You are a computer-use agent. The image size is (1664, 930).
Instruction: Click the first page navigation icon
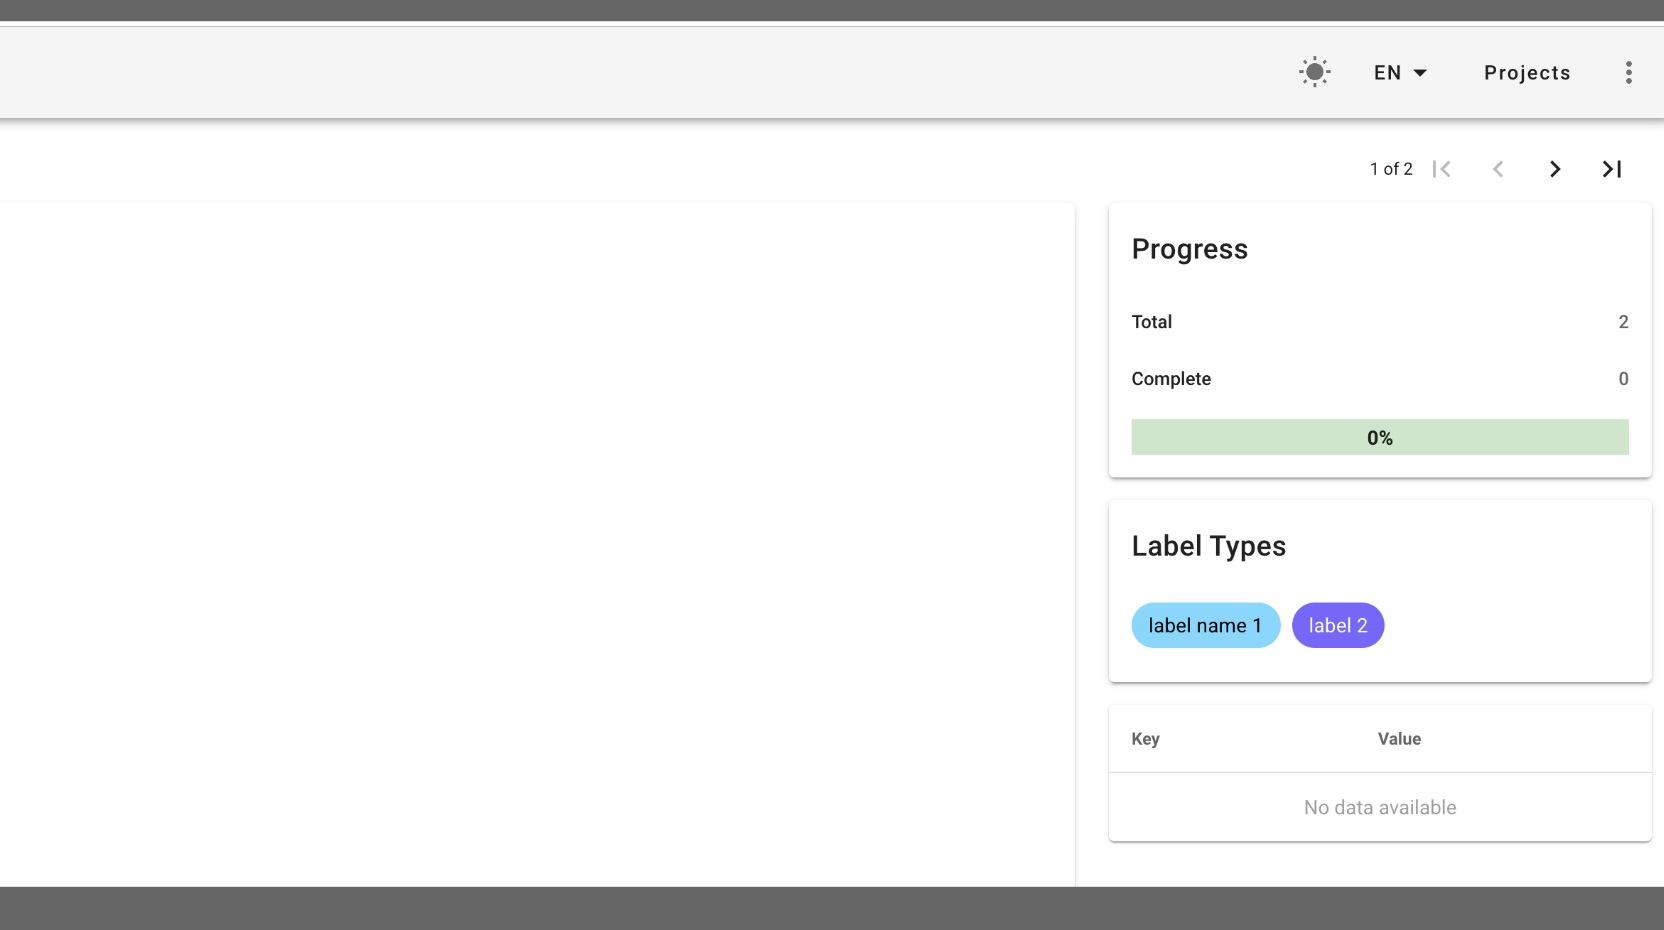tap(1442, 168)
